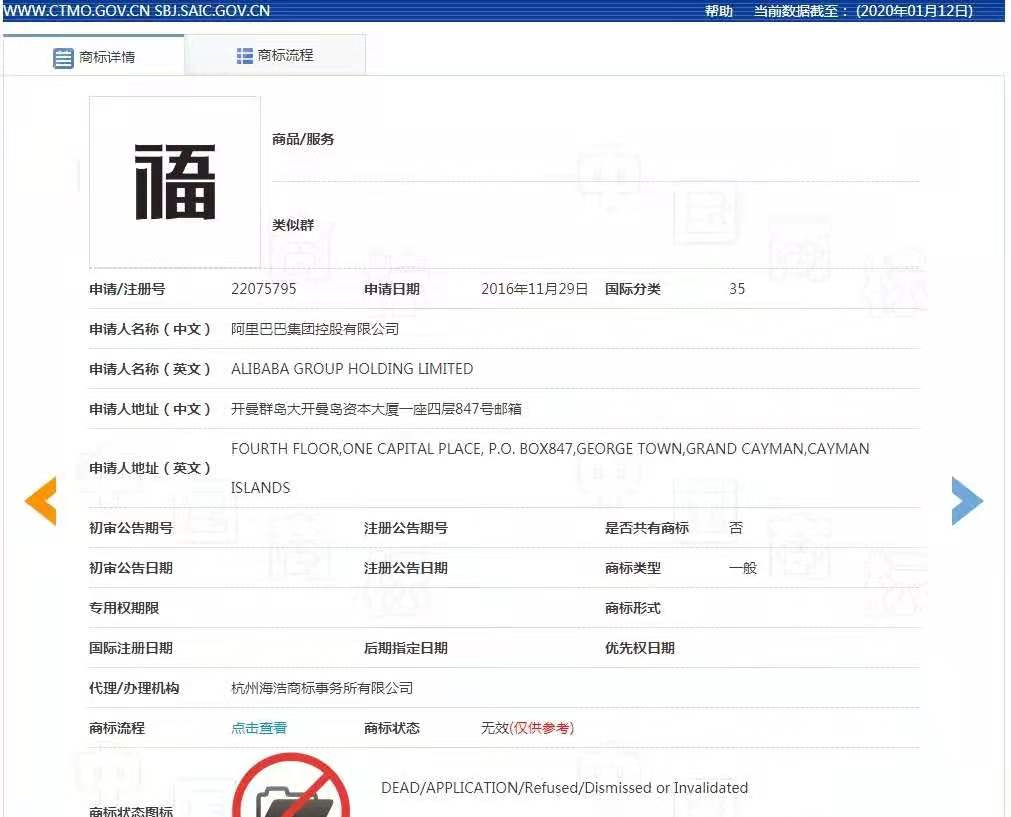This screenshot has height=817, width=1011.
Task: Click the red prohibited trademark status icon
Action: point(291,785)
